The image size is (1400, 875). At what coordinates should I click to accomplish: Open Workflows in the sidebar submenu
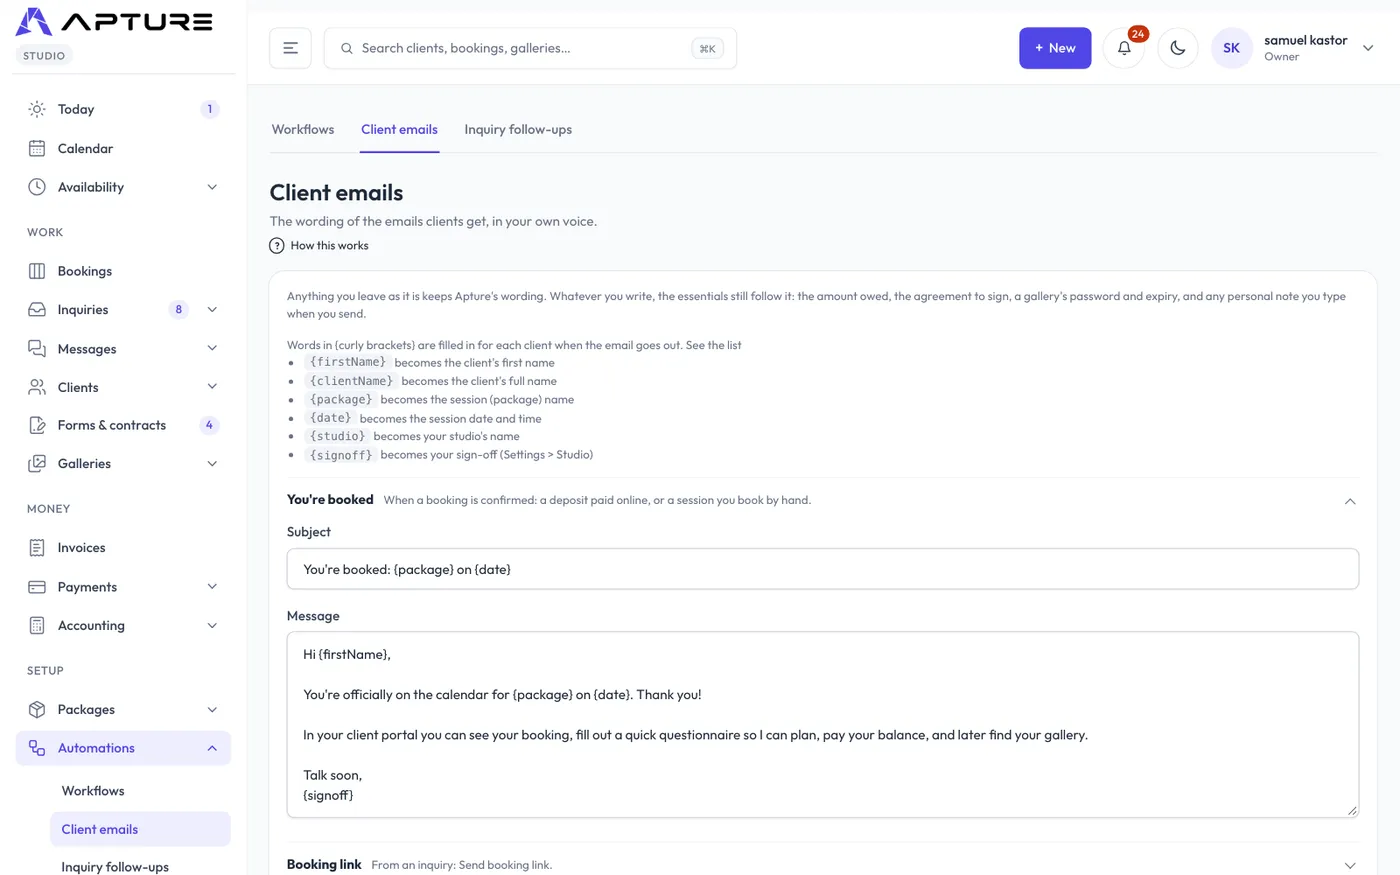93,791
